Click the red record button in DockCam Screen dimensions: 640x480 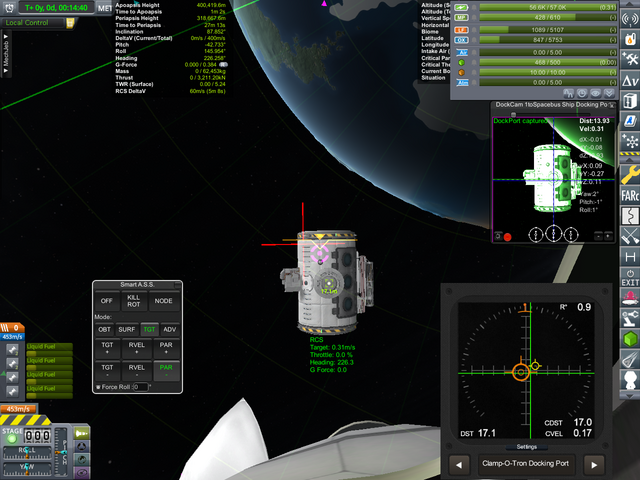[x=508, y=236]
